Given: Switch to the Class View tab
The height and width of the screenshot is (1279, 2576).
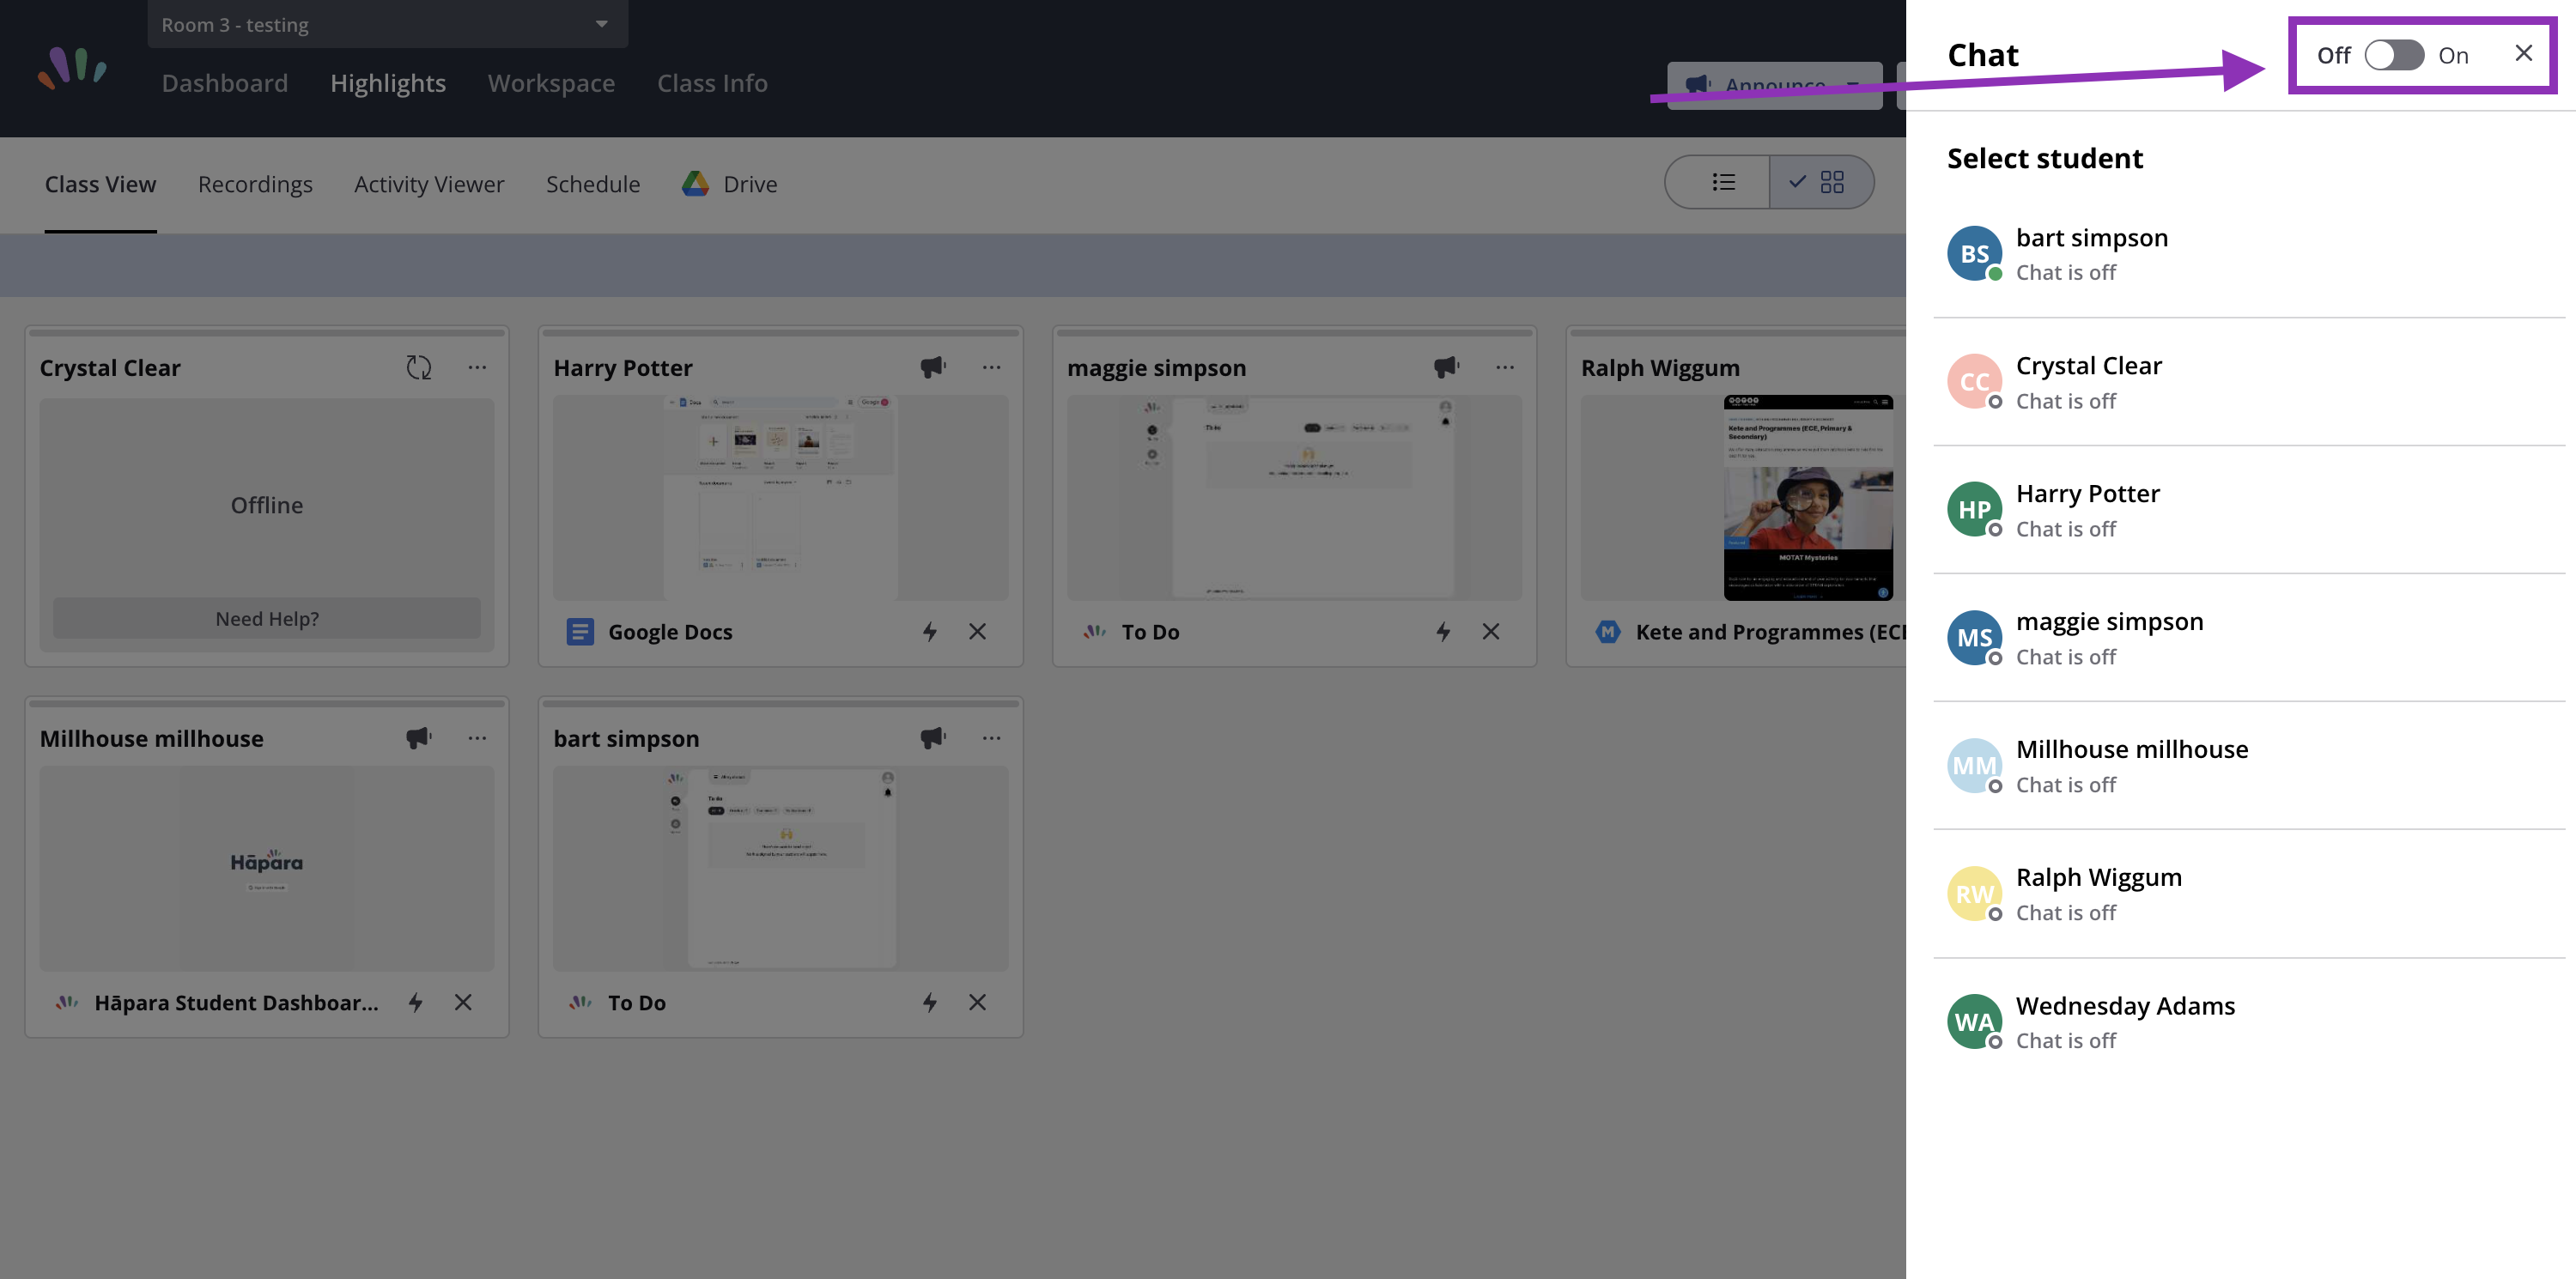Looking at the screenshot, I should (x=100, y=184).
